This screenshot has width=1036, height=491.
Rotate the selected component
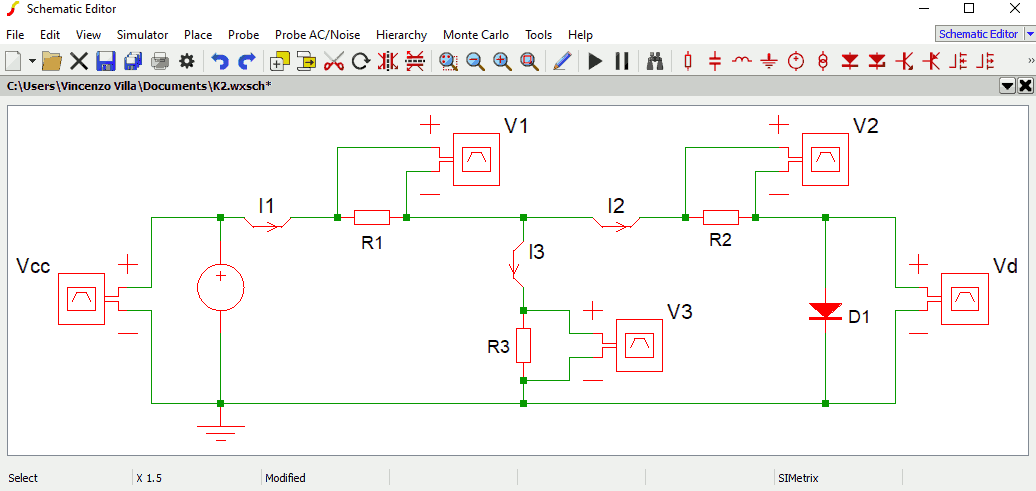[x=360, y=61]
